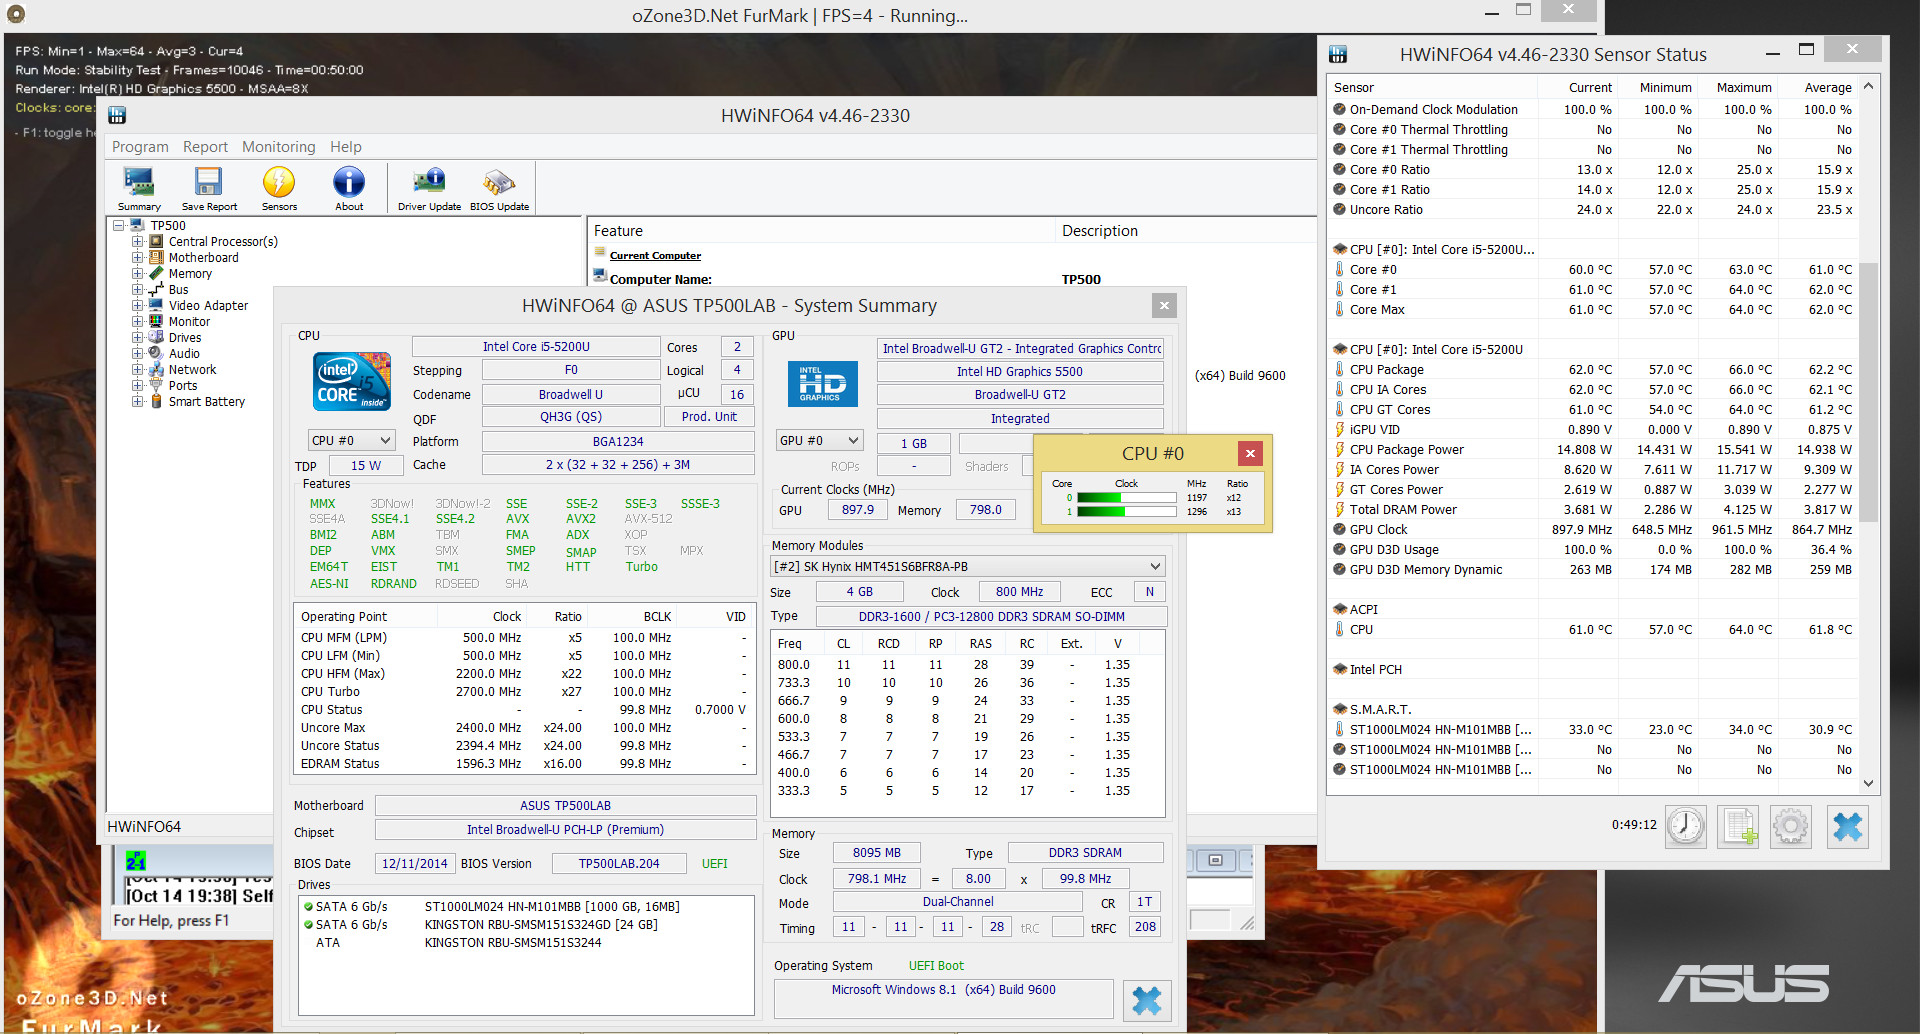Click the S.M.A.R.T. sensor group icon
The width and height of the screenshot is (1920, 1034).
pyautogui.click(x=1340, y=709)
